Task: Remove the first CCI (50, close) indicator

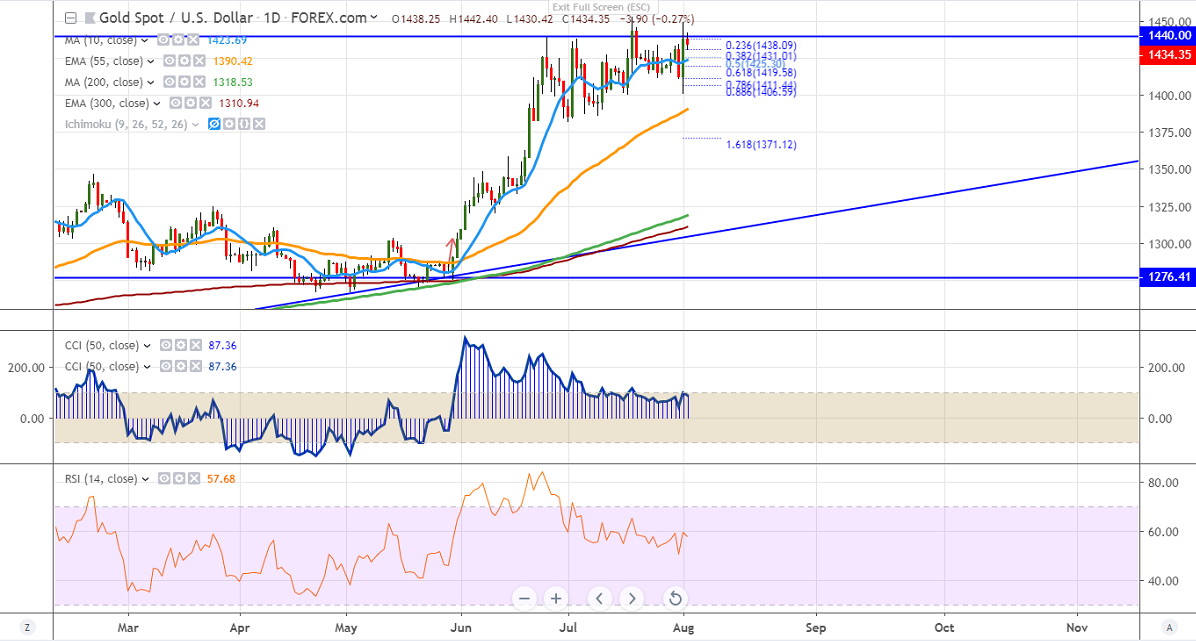Action: (195, 345)
